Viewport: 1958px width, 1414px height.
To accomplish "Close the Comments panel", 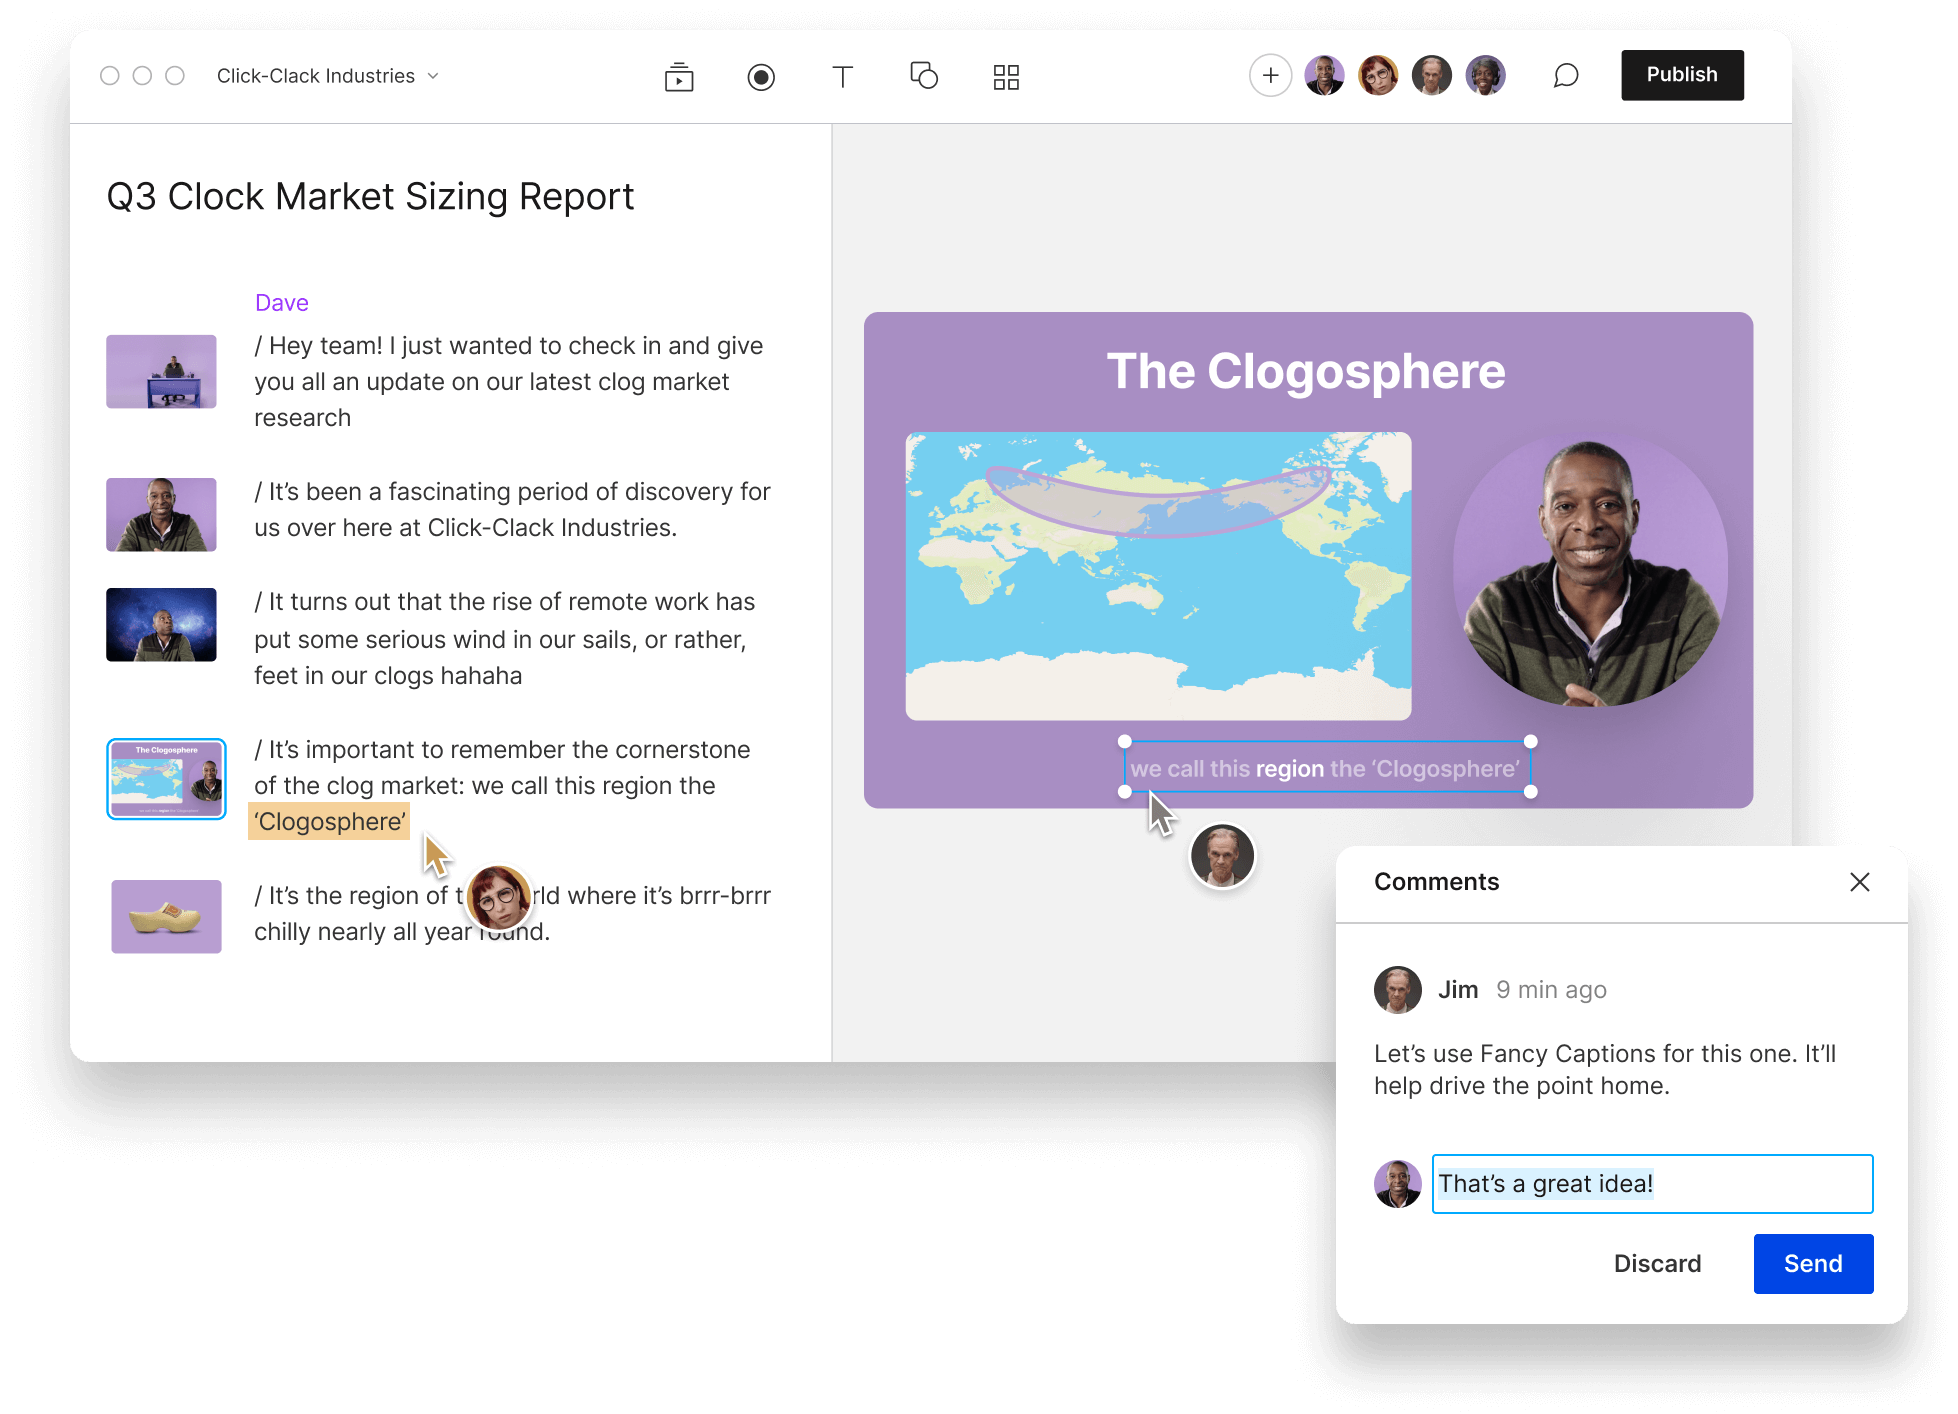I will [1861, 883].
